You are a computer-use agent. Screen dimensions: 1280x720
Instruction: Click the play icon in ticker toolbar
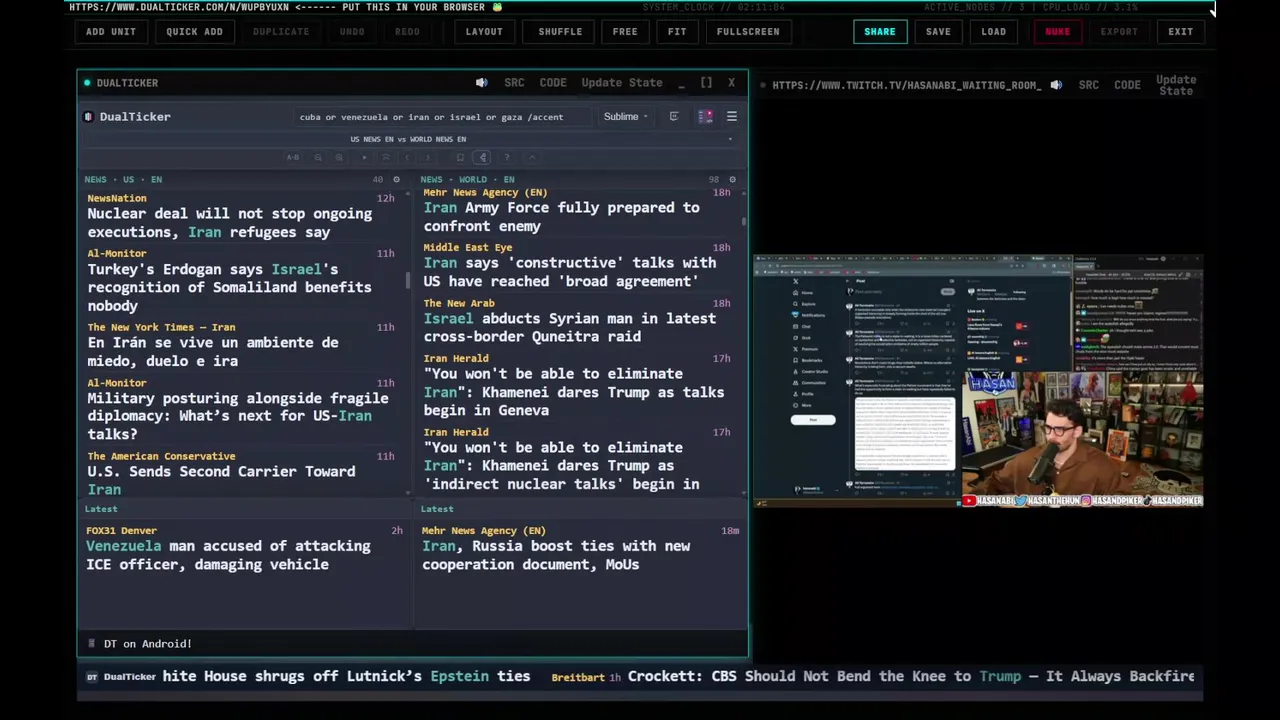364,157
